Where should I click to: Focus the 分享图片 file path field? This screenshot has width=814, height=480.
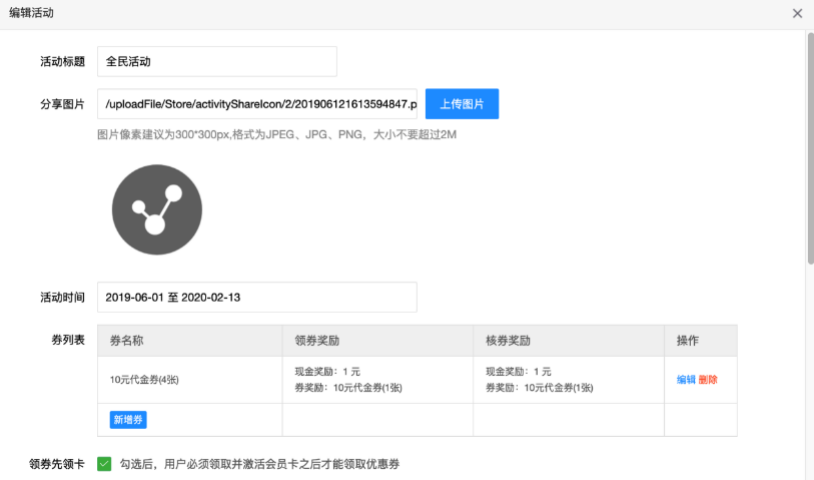(257, 104)
